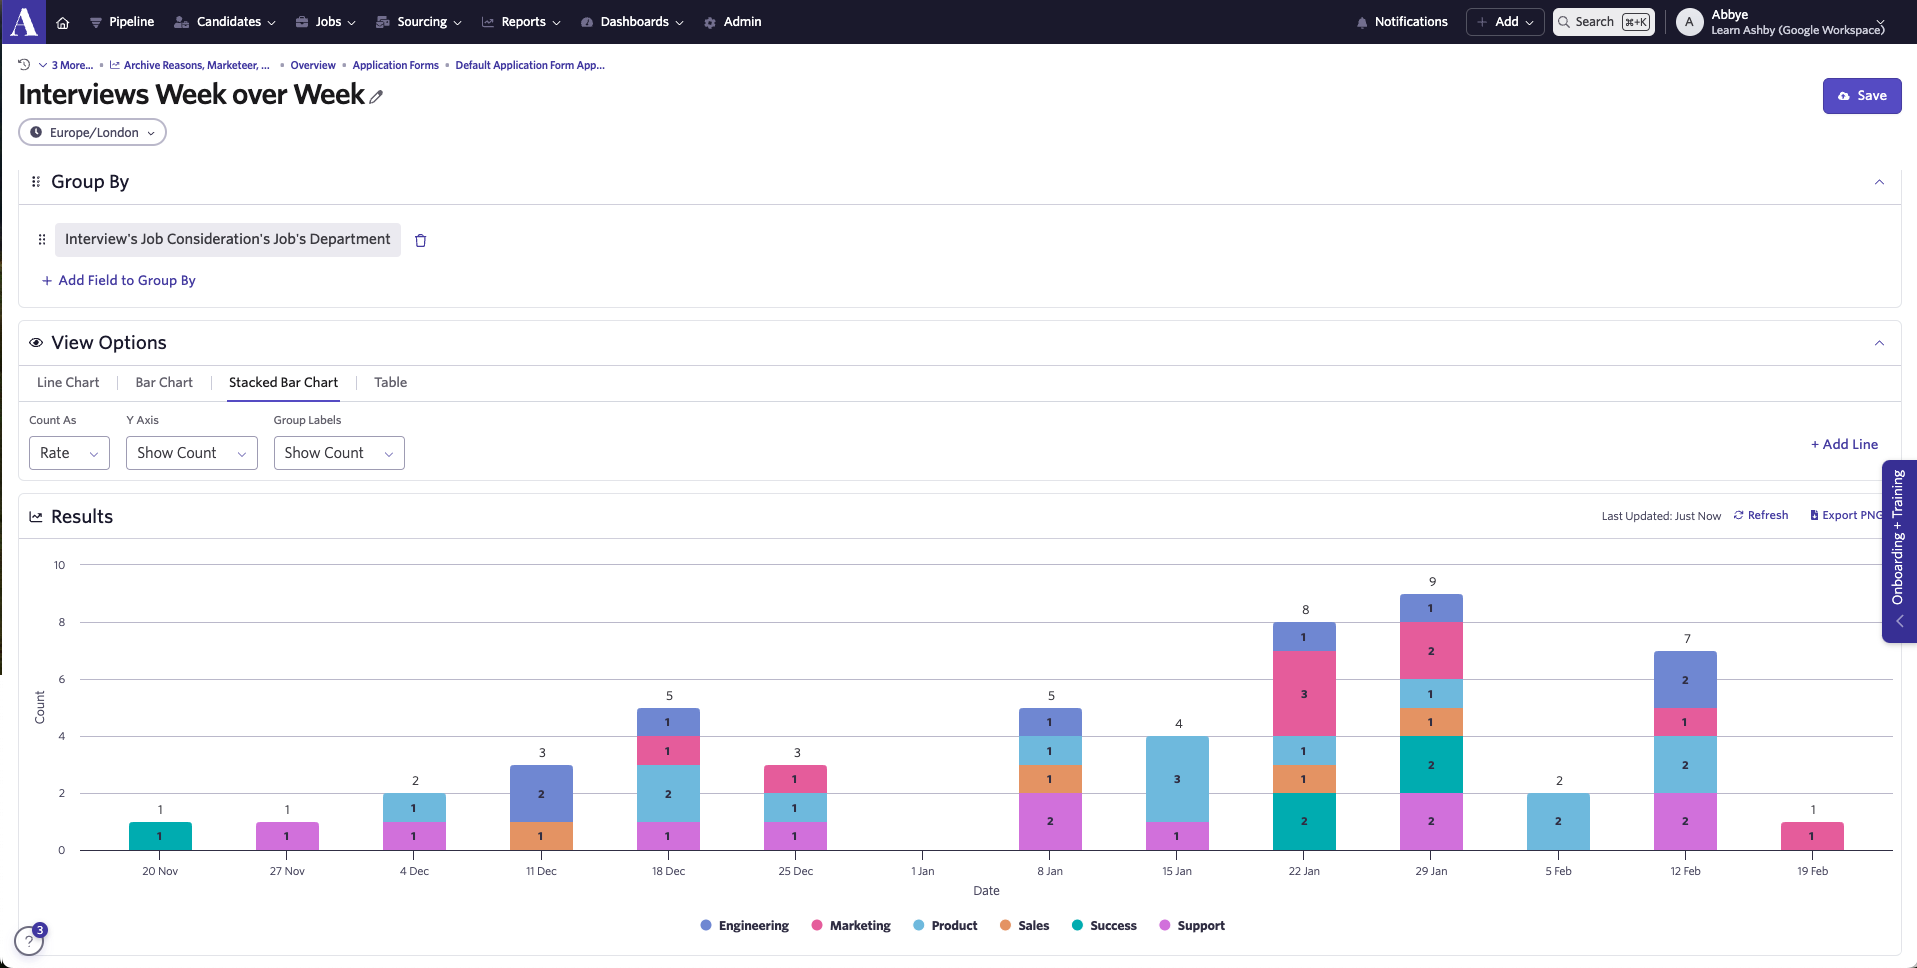
Task: Click the user avatar A circle
Action: 1690,22
